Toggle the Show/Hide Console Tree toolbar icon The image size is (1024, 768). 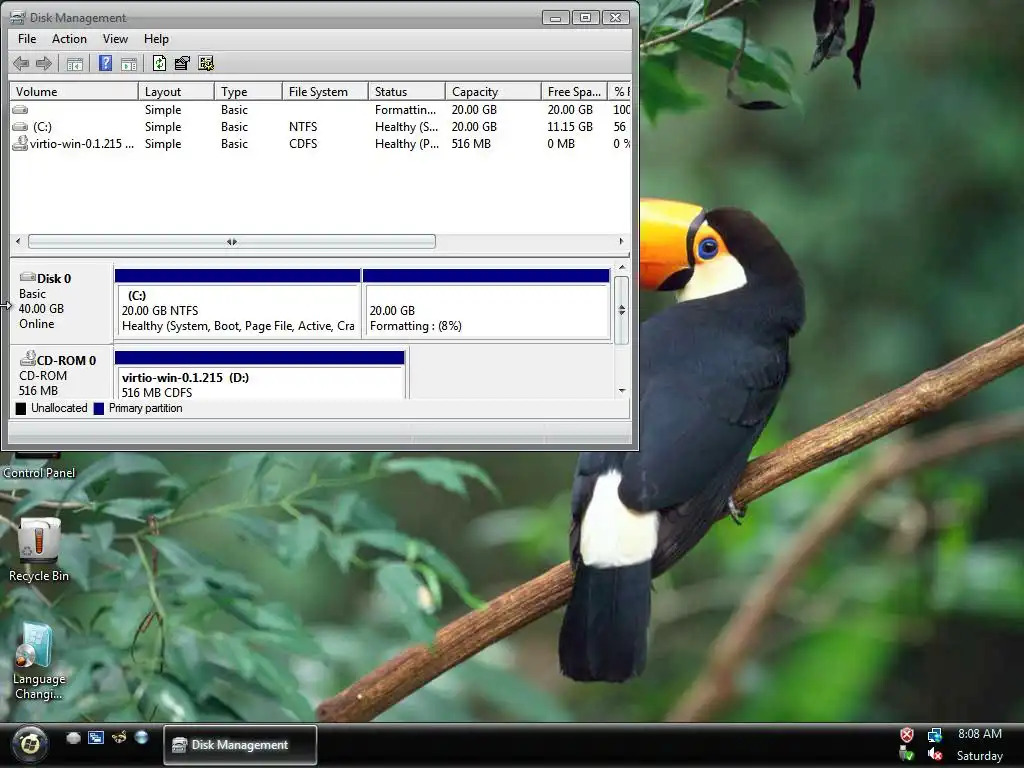click(75, 63)
